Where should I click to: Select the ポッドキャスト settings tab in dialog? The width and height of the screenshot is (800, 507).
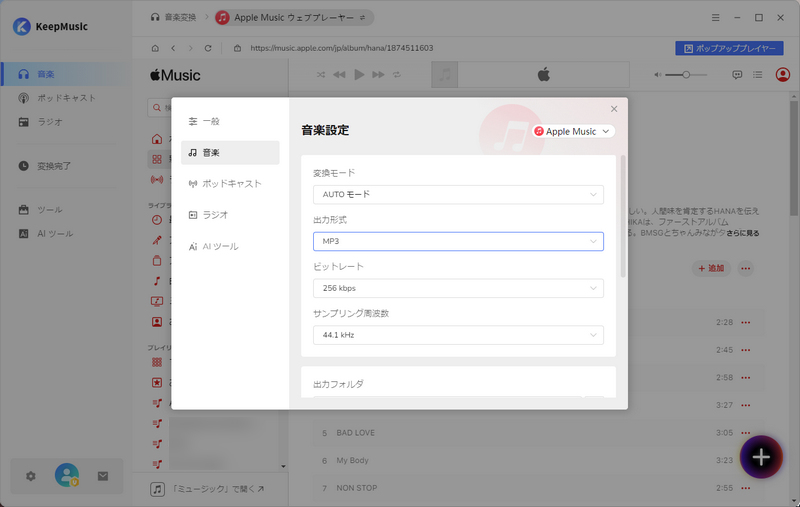point(230,184)
